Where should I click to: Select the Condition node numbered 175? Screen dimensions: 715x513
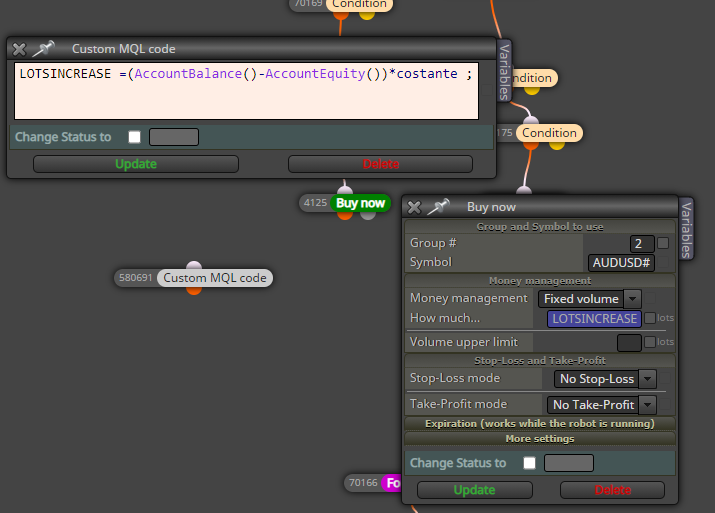coord(549,133)
